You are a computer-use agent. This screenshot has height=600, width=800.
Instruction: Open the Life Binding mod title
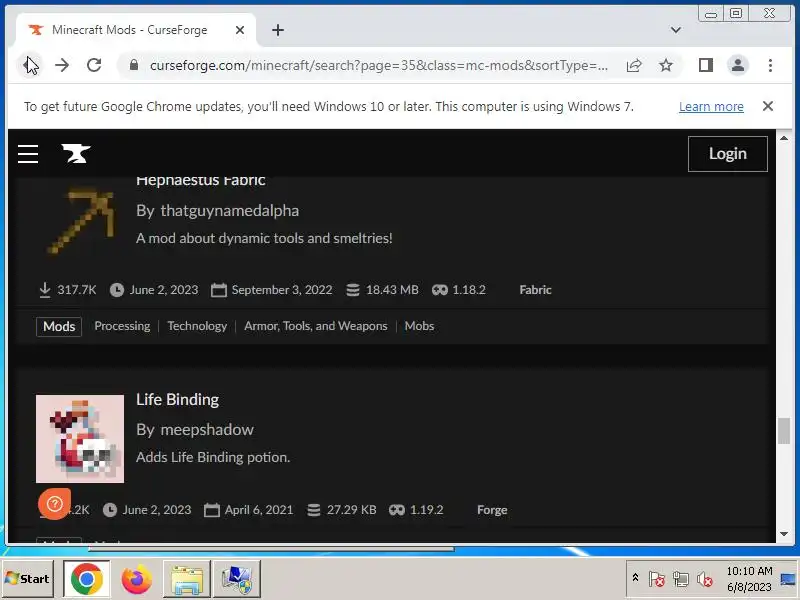click(x=178, y=399)
